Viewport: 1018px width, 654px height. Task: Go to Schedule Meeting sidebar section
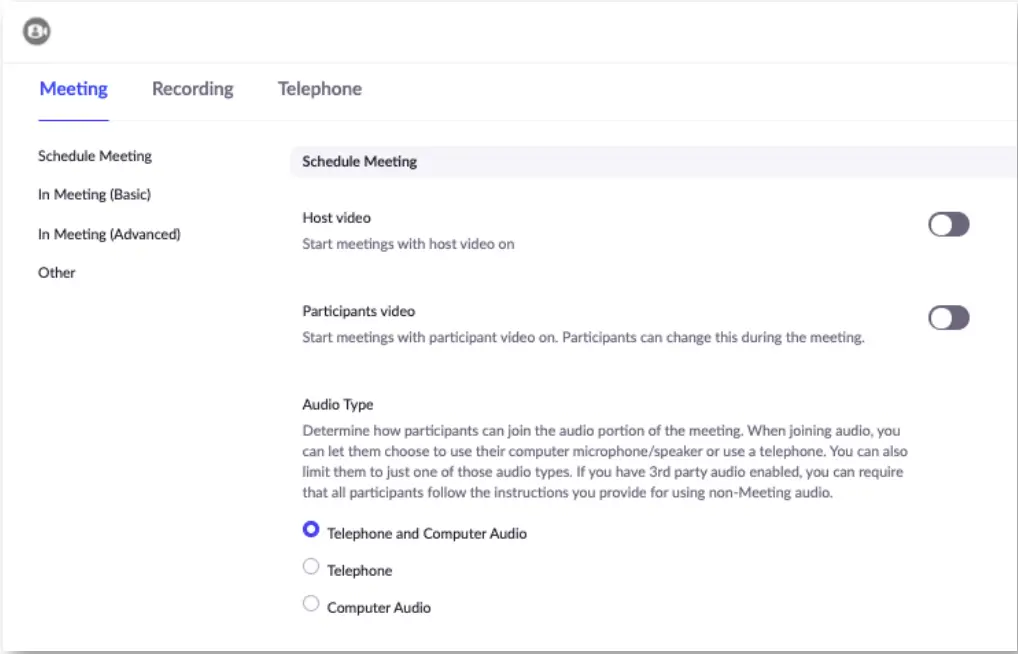pos(95,156)
